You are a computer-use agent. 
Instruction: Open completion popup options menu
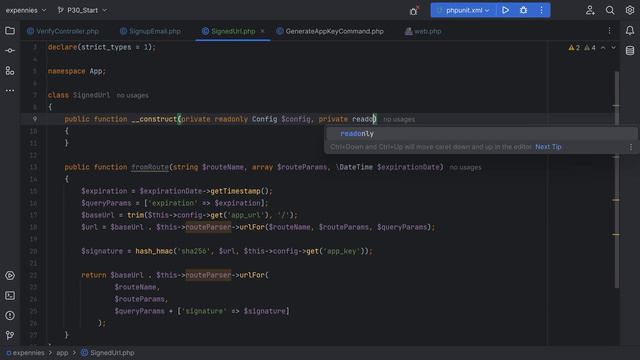[x=631, y=147]
